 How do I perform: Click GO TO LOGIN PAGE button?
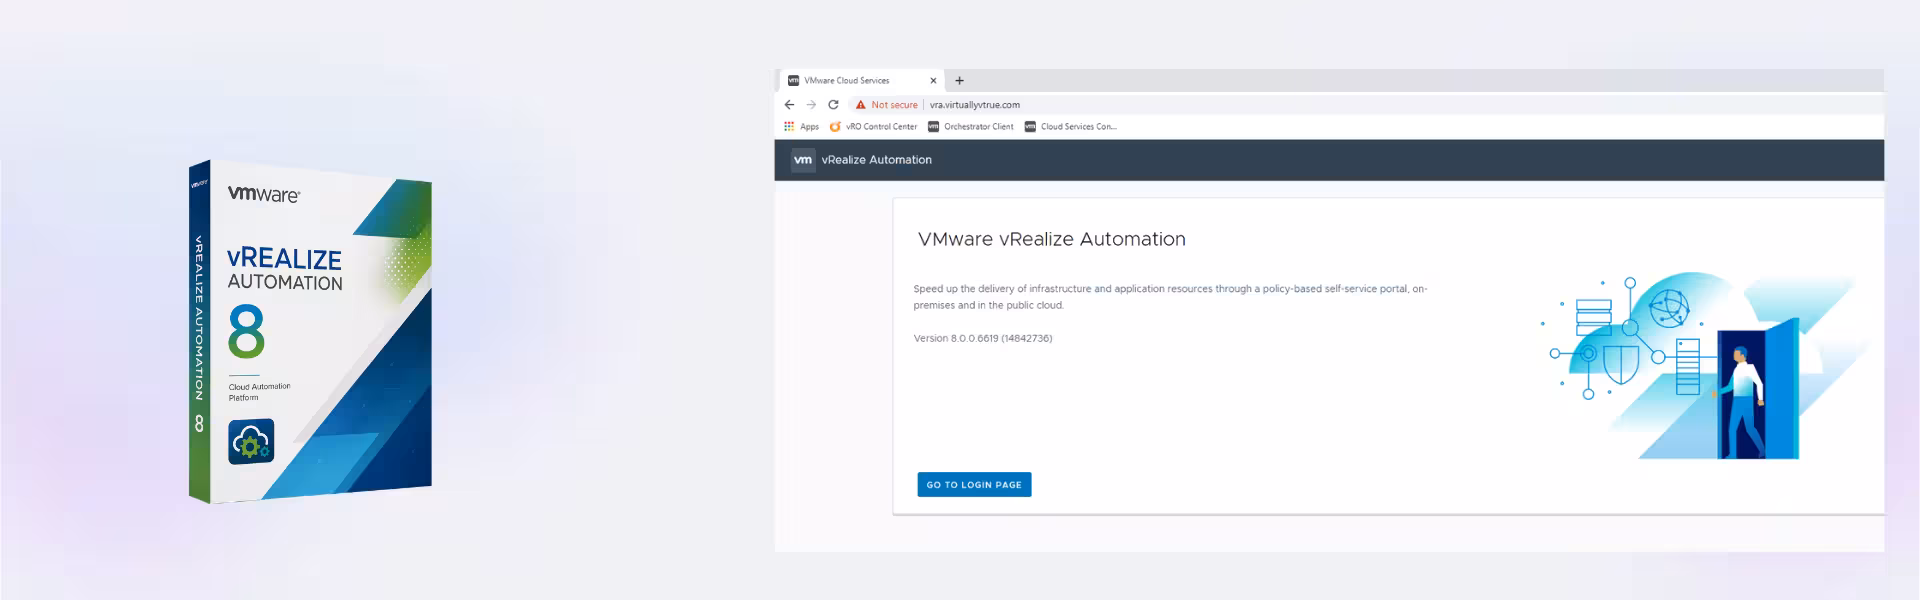point(974,485)
